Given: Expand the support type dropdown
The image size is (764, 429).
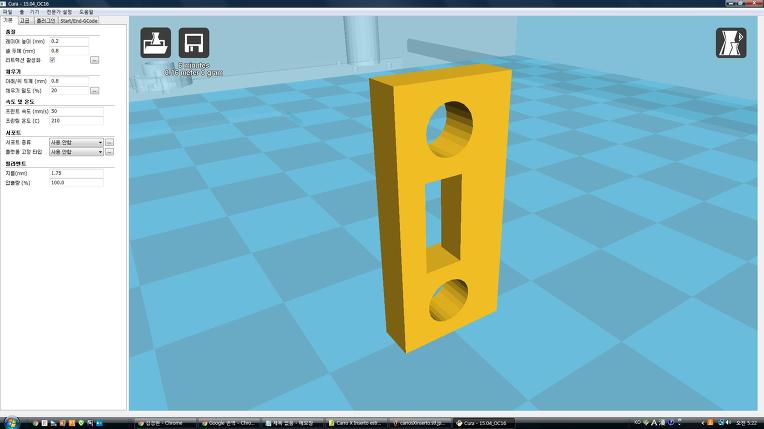Looking at the screenshot, I should pyautogui.click(x=76, y=142).
